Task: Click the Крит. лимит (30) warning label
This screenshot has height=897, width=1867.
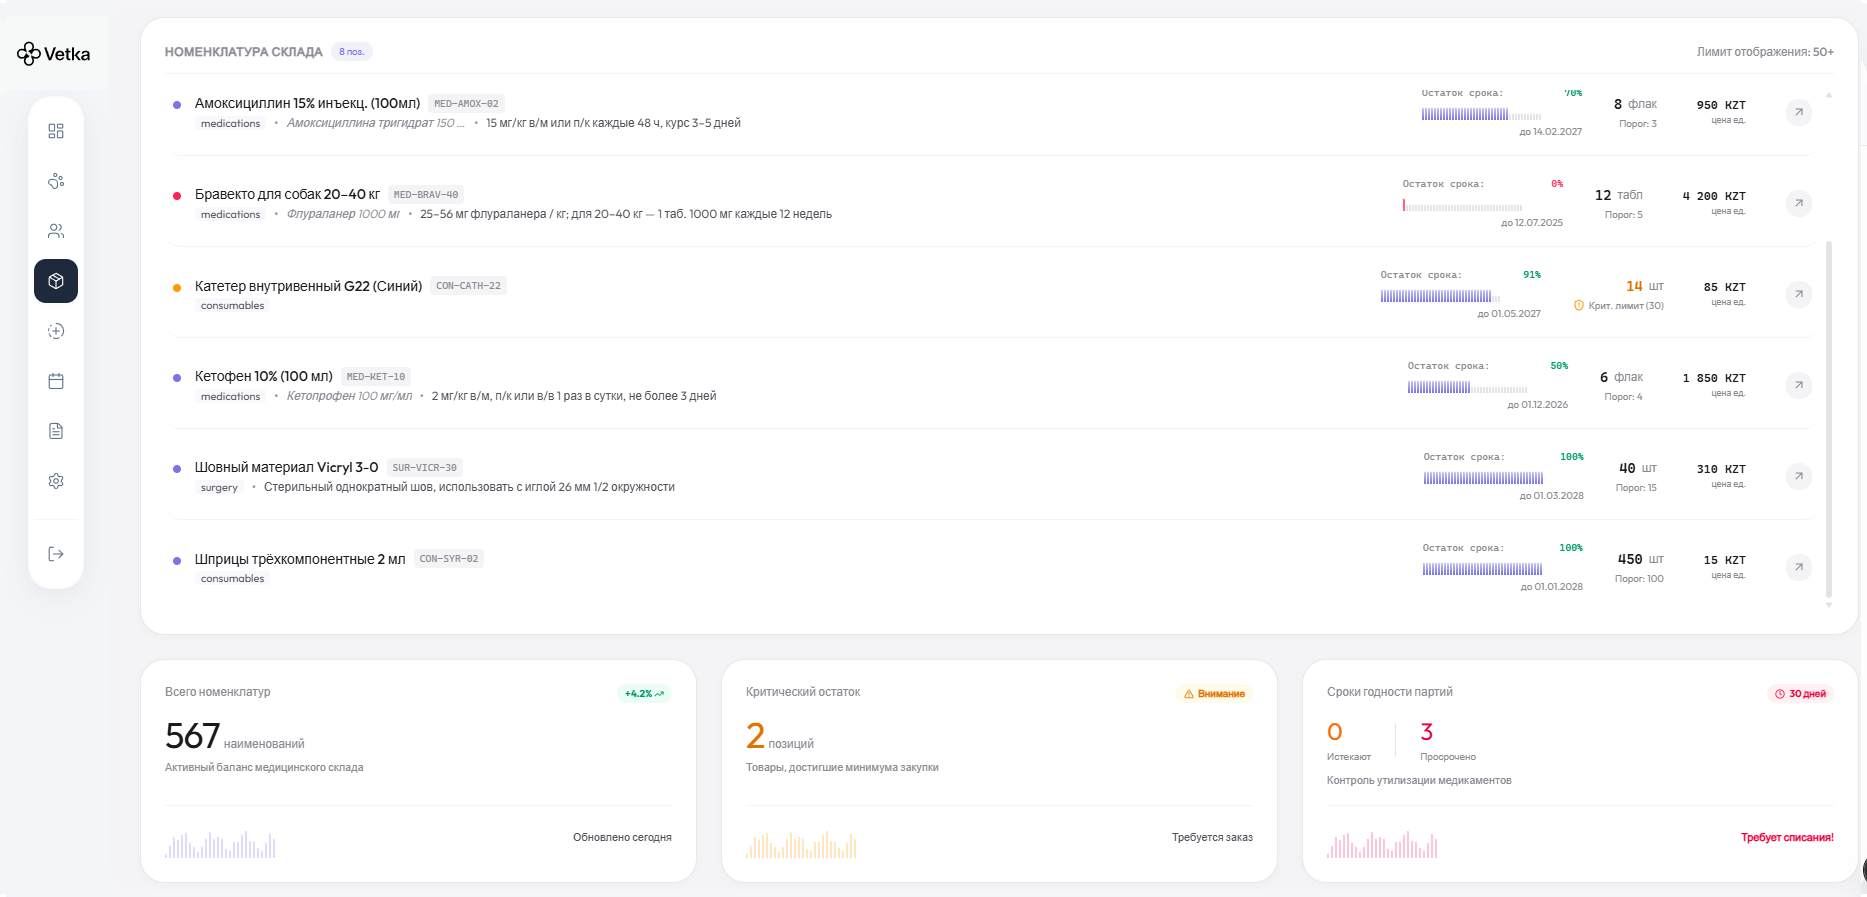Action: coord(1626,306)
